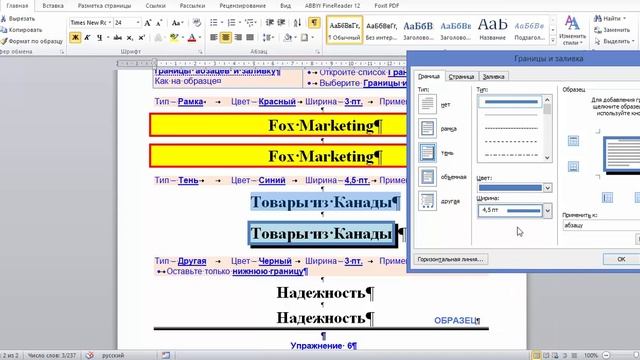The height and width of the screenshot is (360, 640).
Task: Open Применить к (apply to) combo box
Action: point(601,225)
